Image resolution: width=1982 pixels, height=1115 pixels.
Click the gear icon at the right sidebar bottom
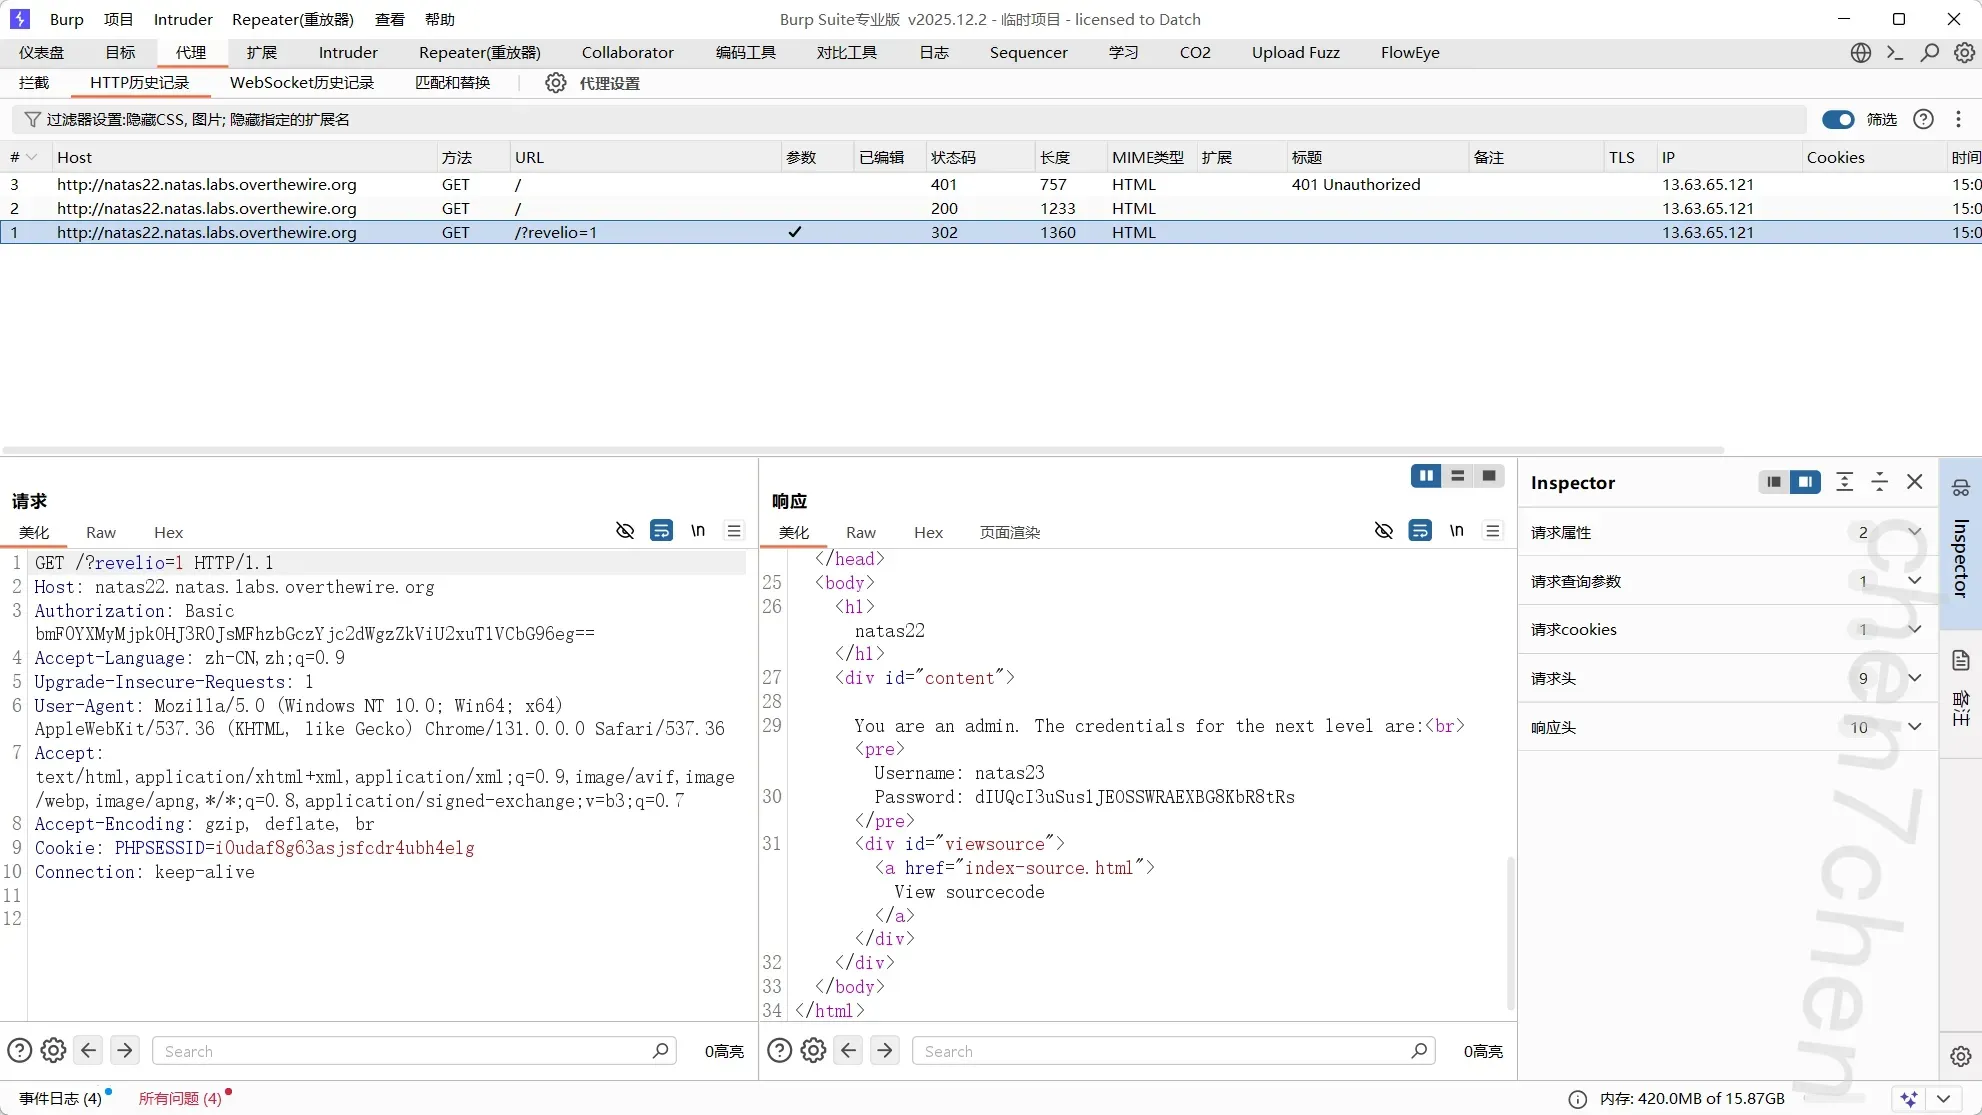pos(1961,1056)
